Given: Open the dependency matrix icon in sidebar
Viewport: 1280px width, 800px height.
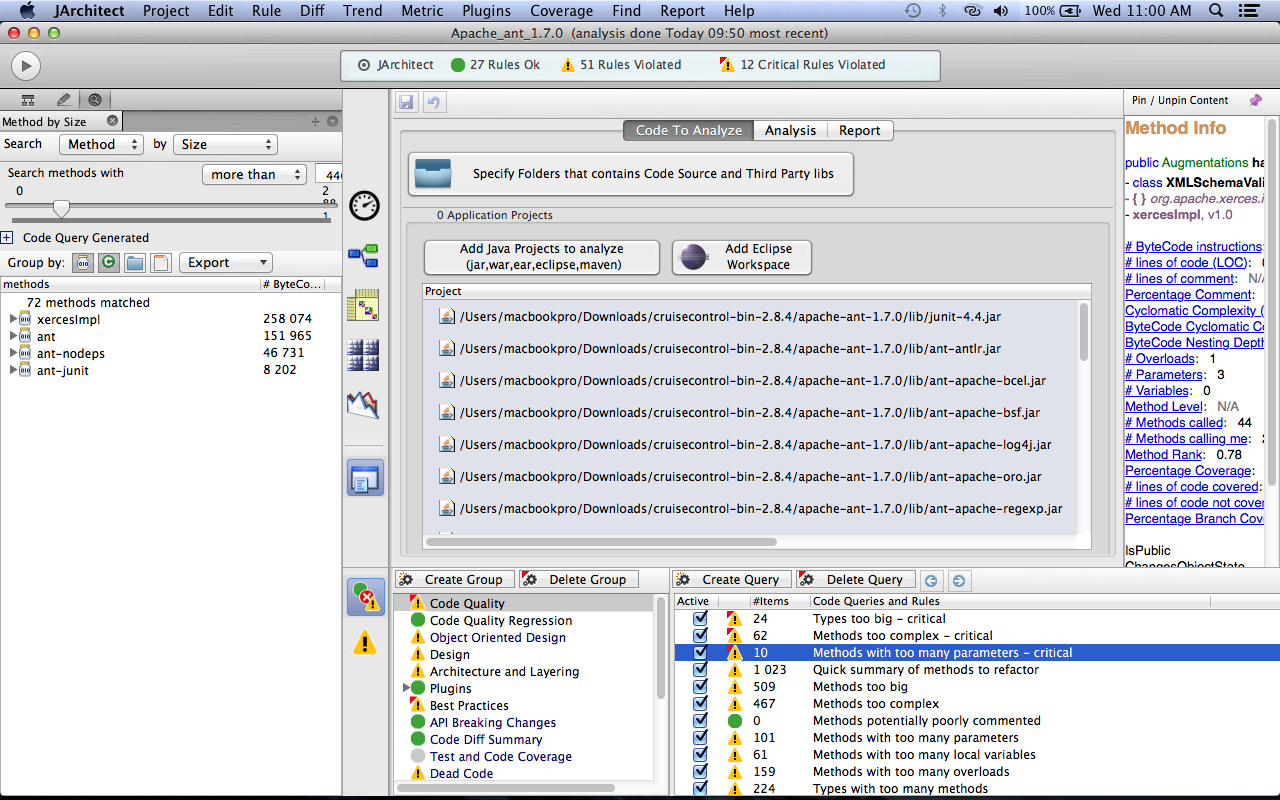Looking at the screenshot, I should click(x=363, y=305).
